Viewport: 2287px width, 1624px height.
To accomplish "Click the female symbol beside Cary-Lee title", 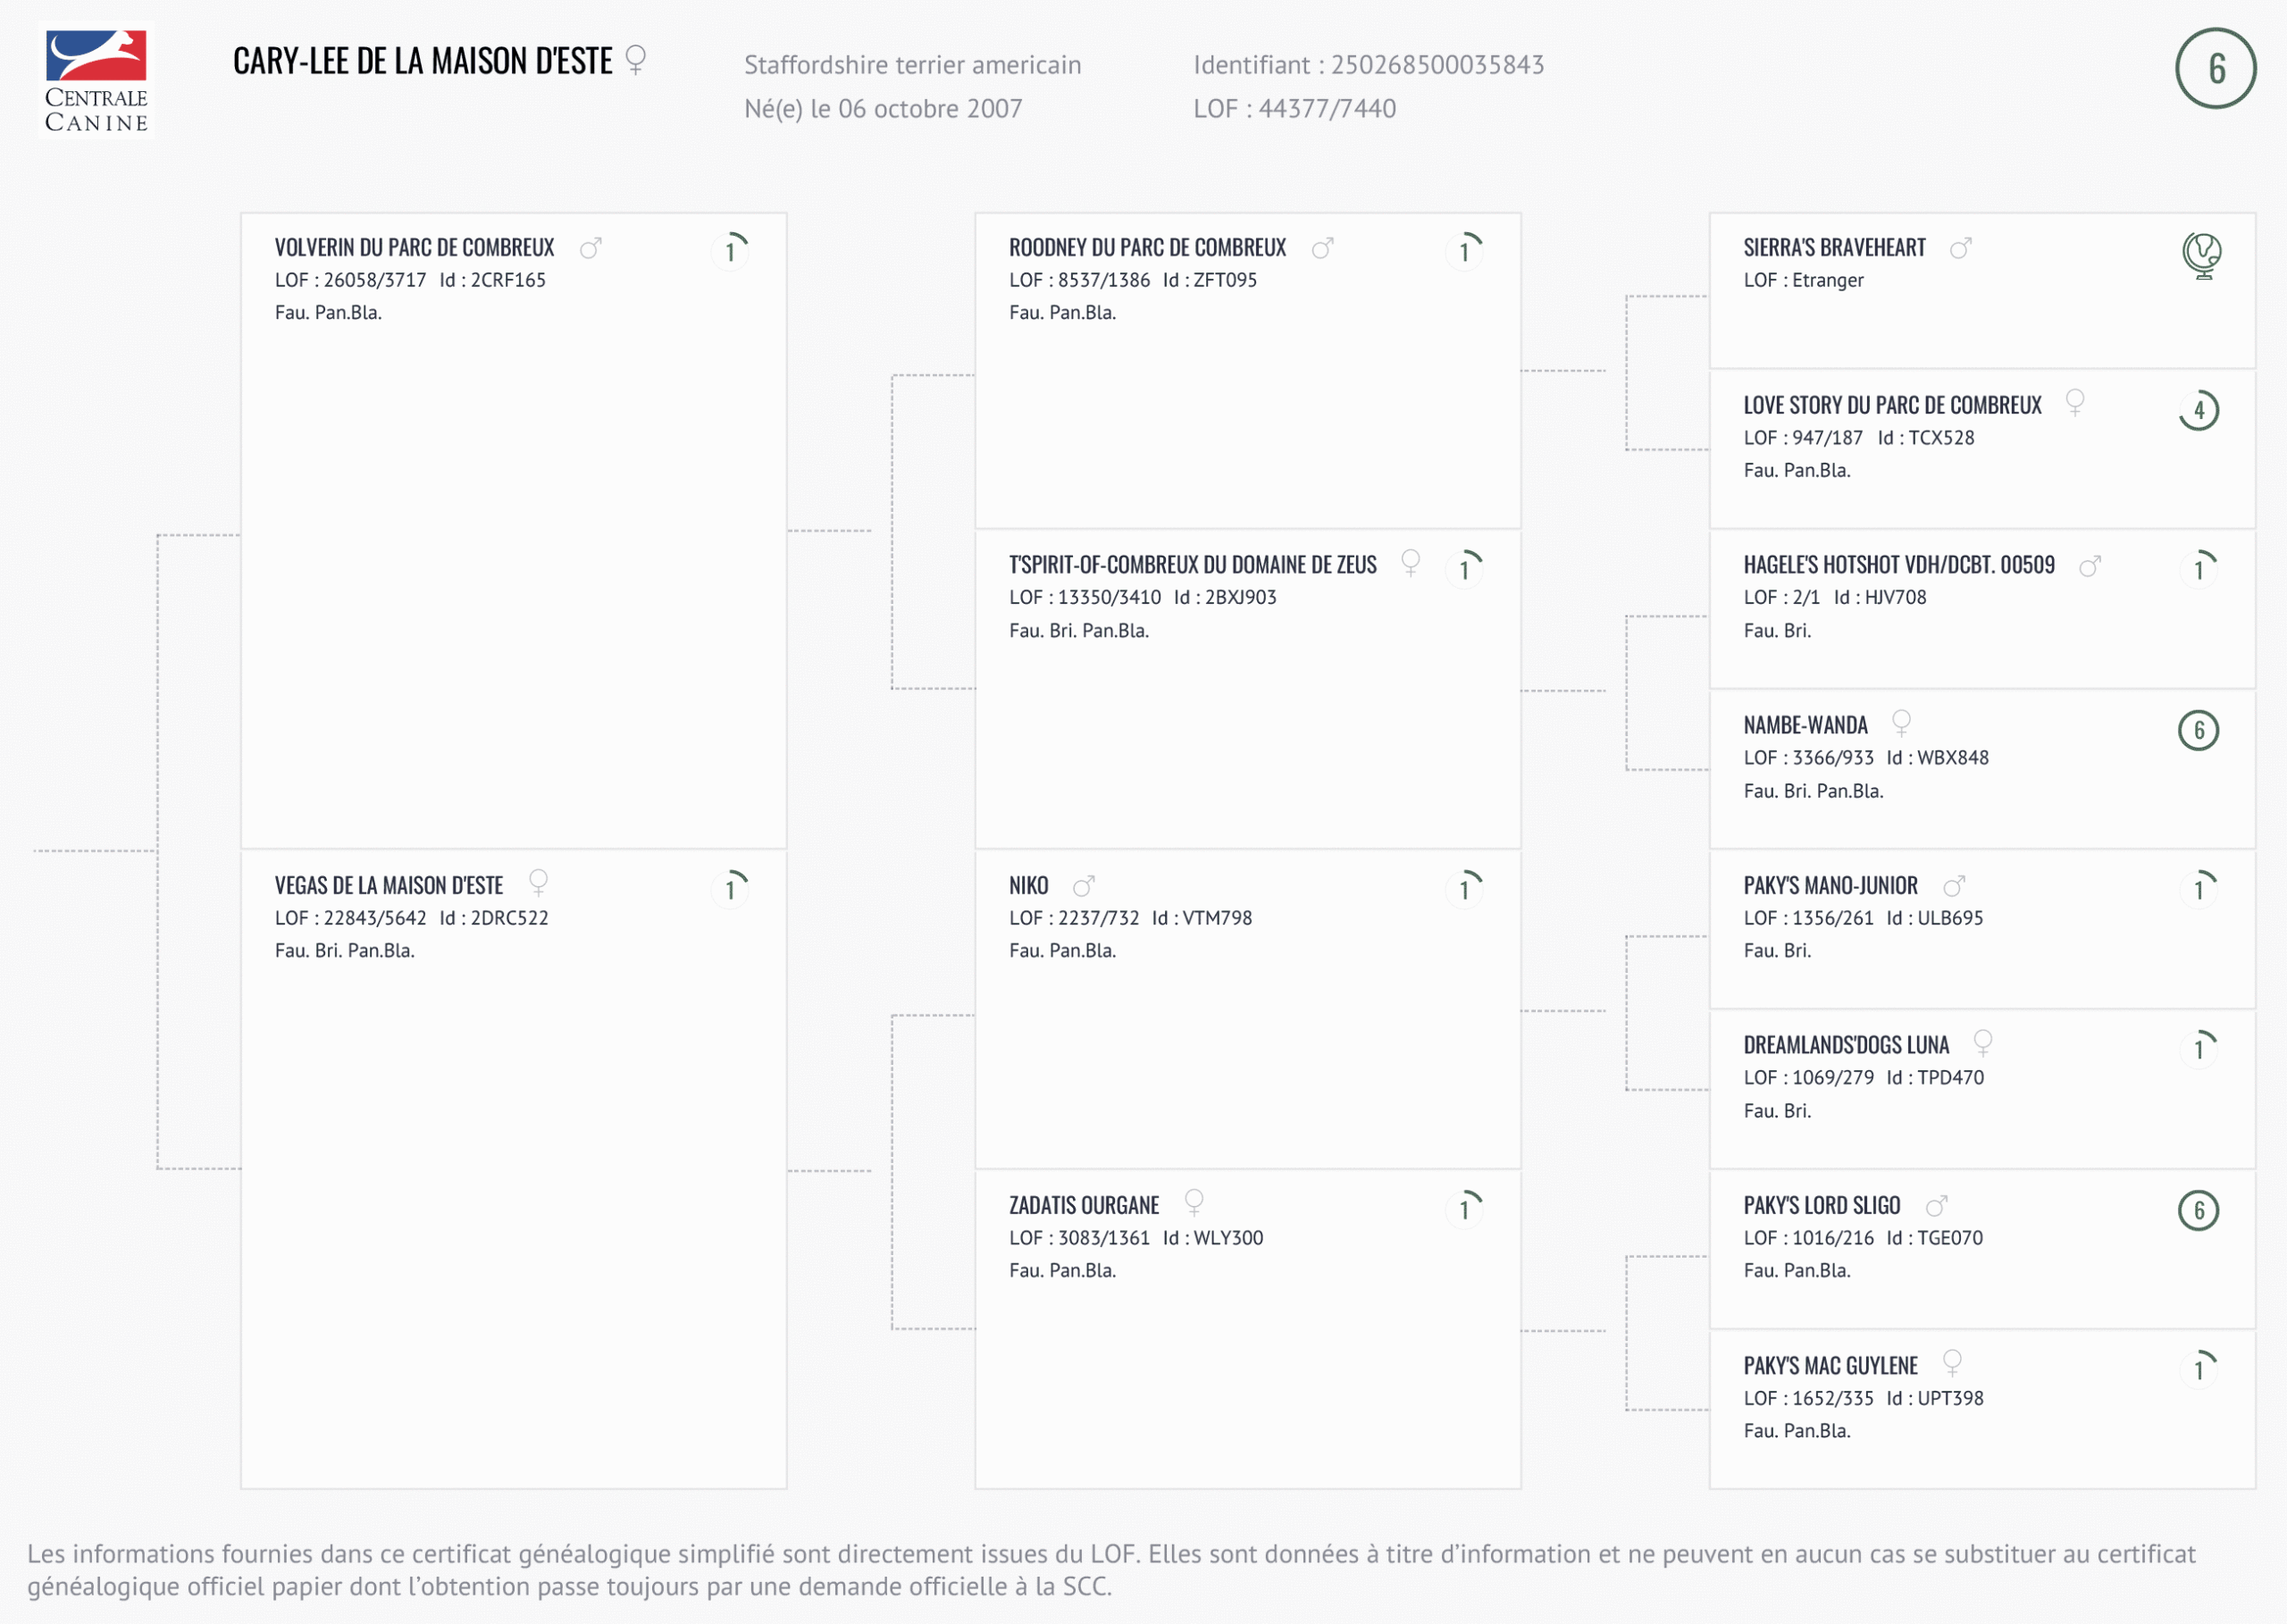I will click(635, 60).
